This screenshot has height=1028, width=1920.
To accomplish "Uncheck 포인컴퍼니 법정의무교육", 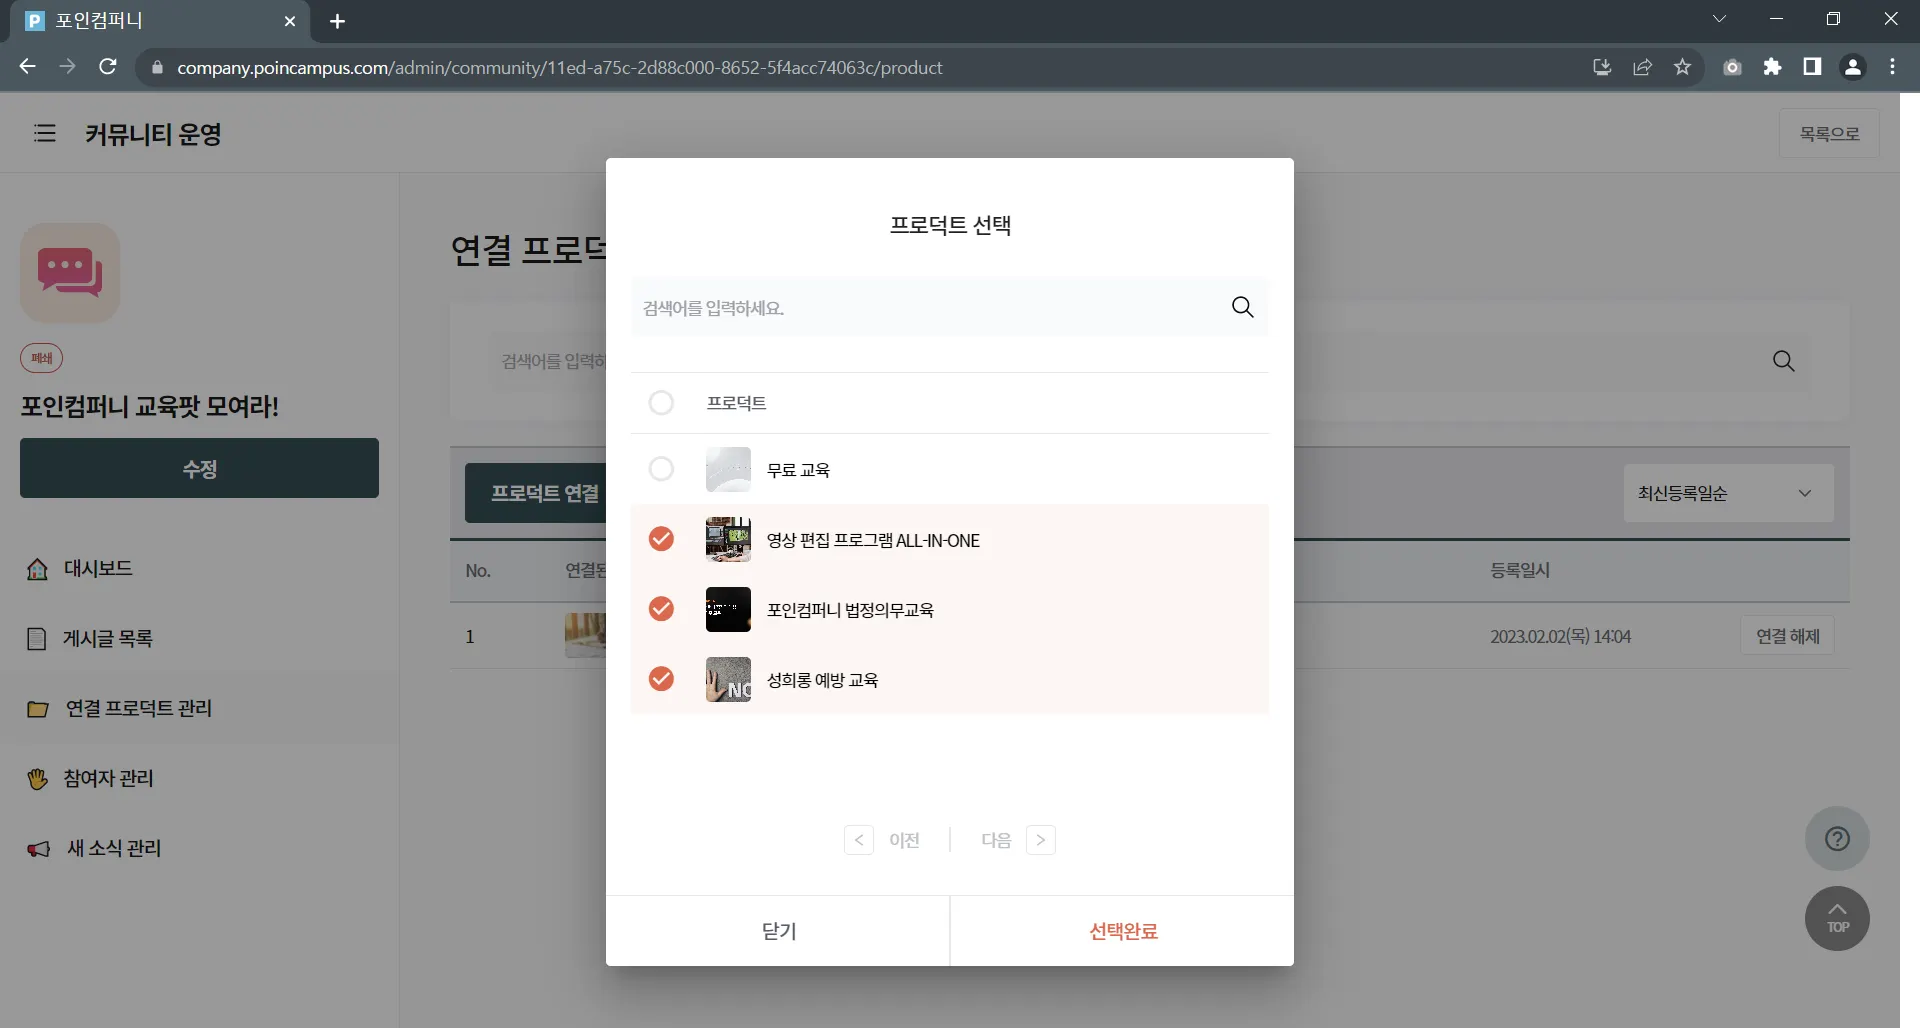I will click(661, 609).
